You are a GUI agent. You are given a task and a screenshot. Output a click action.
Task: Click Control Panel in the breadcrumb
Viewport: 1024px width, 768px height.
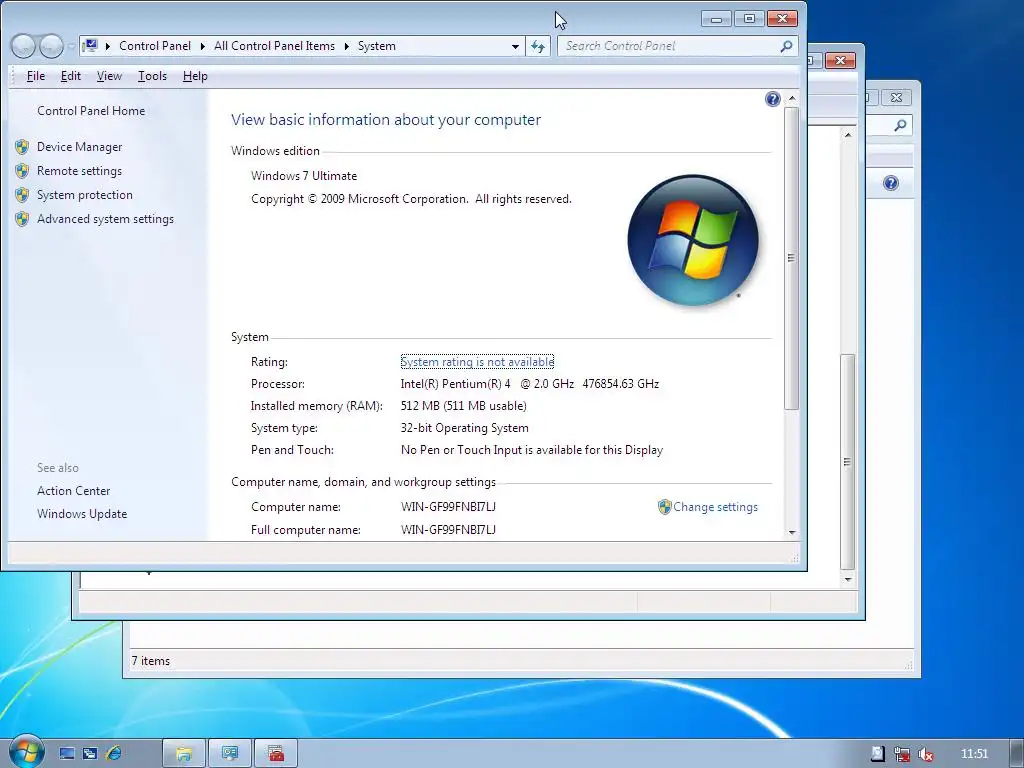[x=155, y=46]
